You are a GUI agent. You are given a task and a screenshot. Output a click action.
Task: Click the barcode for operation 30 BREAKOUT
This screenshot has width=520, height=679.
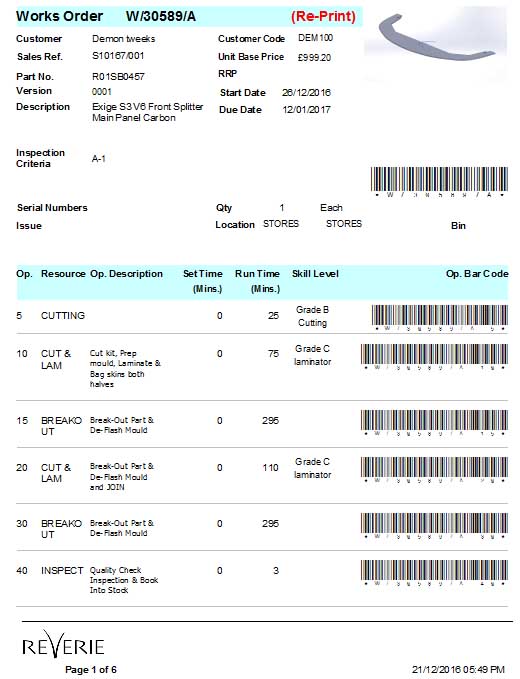click(x=434, y=523)
